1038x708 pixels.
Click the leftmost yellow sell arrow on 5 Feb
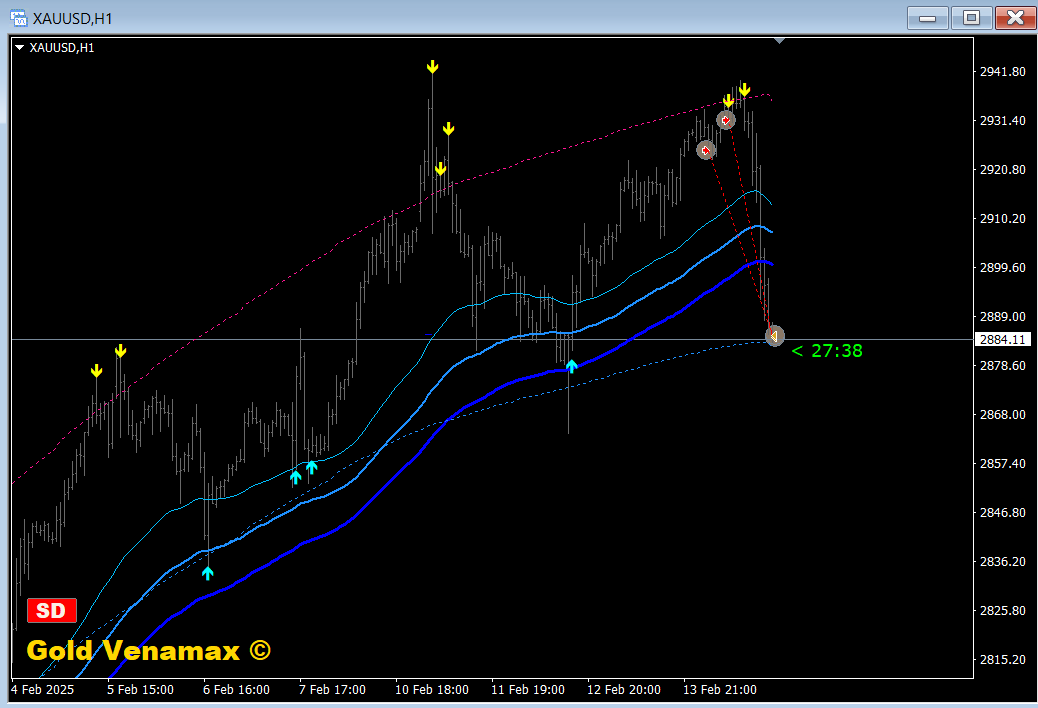point(97,371)
